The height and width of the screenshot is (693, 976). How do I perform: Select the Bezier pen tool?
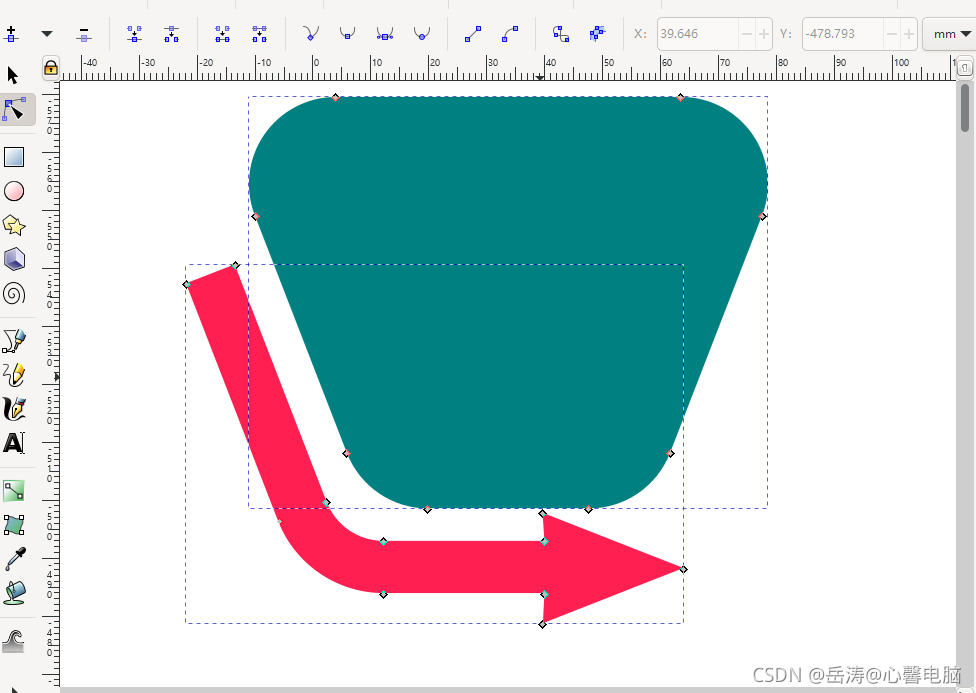point(14,341)
